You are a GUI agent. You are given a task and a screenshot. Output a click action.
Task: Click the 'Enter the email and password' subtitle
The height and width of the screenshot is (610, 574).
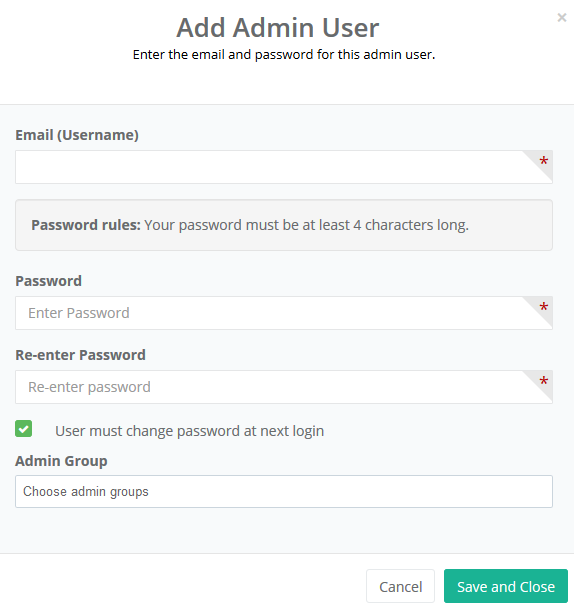(x=284, y=54)
